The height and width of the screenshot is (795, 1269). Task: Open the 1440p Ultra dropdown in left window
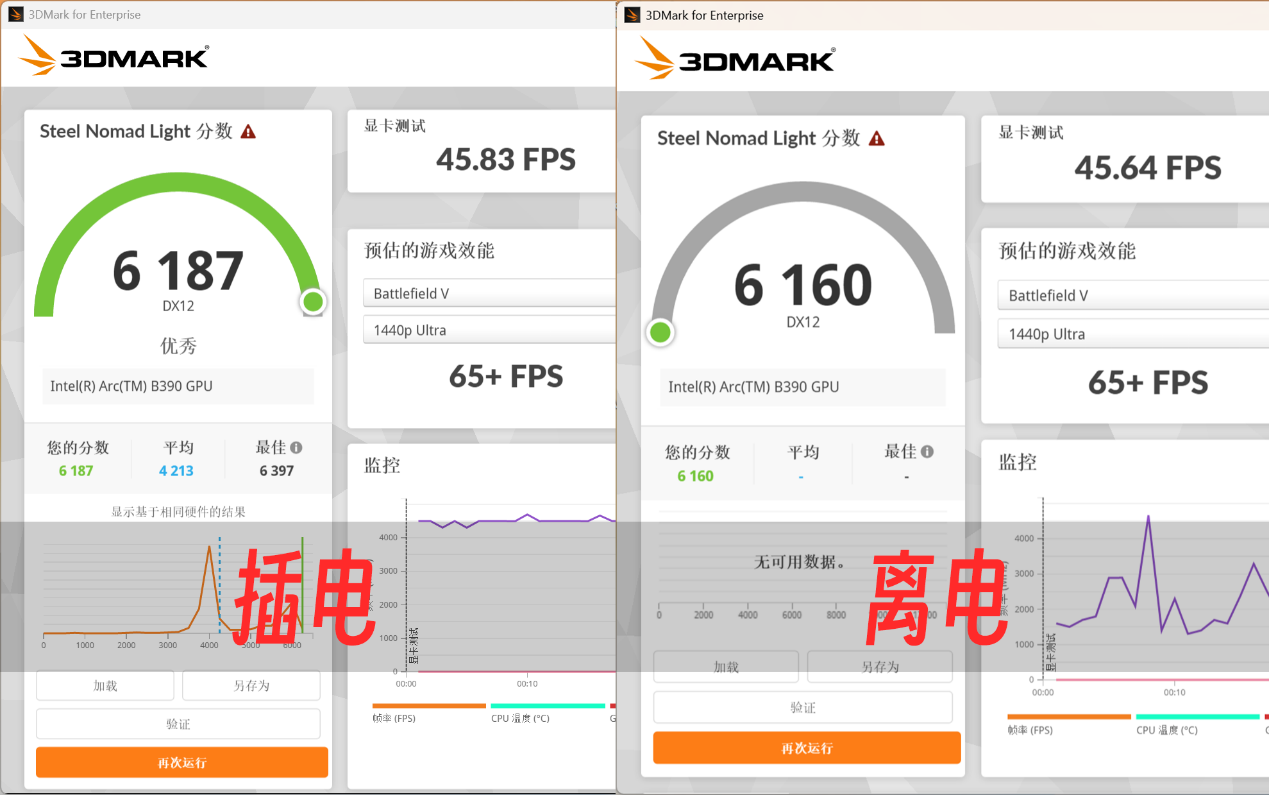(x=489, y=330)
